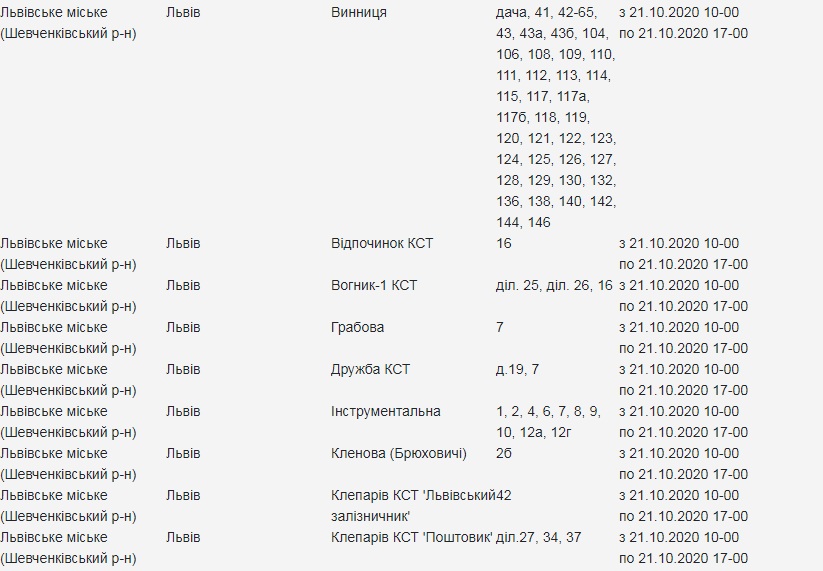Select the Інструментальна street entry
The height and width of the screenshot is (571, 823).
(x=385, y=412)
